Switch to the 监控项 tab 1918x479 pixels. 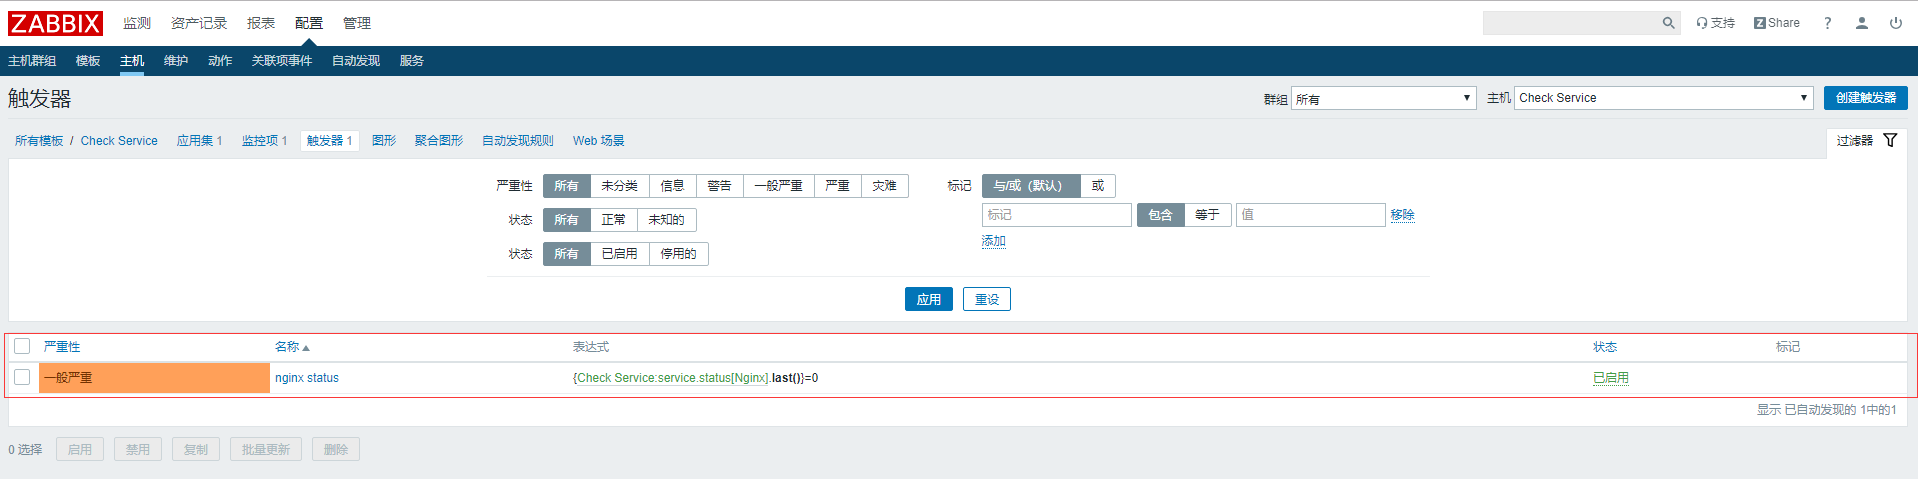[264, 141]
